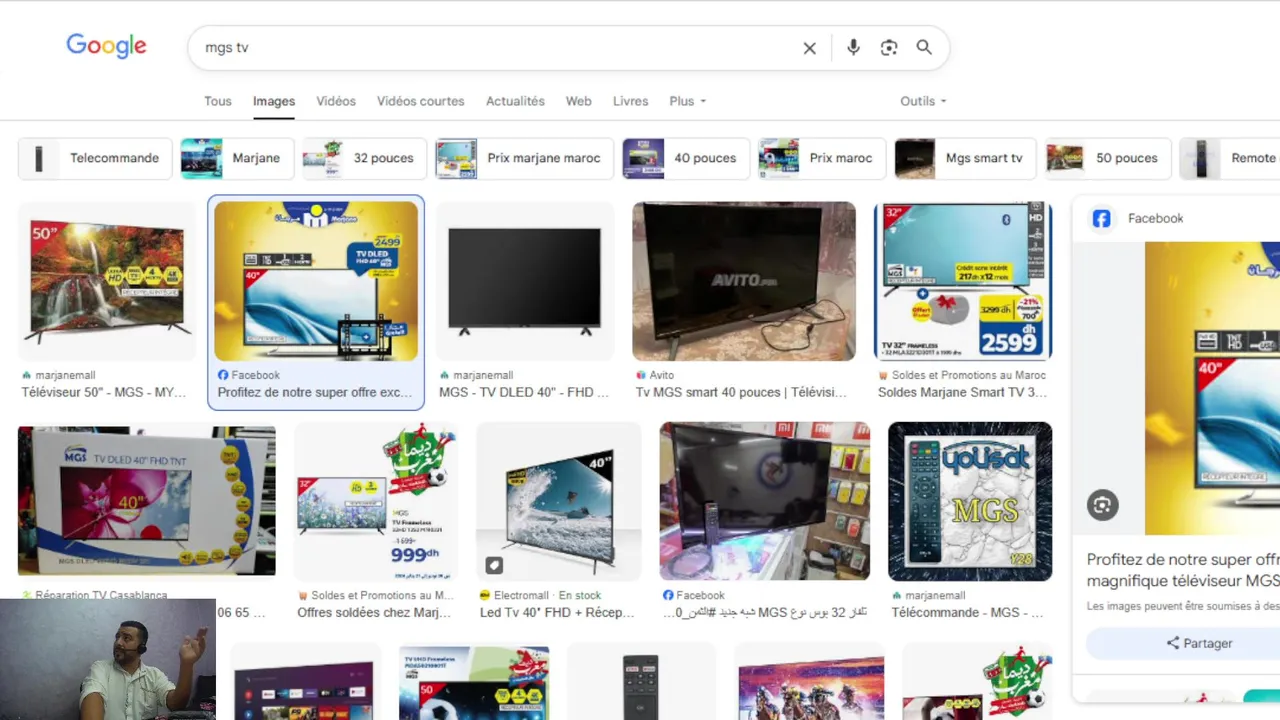Expand the Outils dropdown

pos(923,101)
